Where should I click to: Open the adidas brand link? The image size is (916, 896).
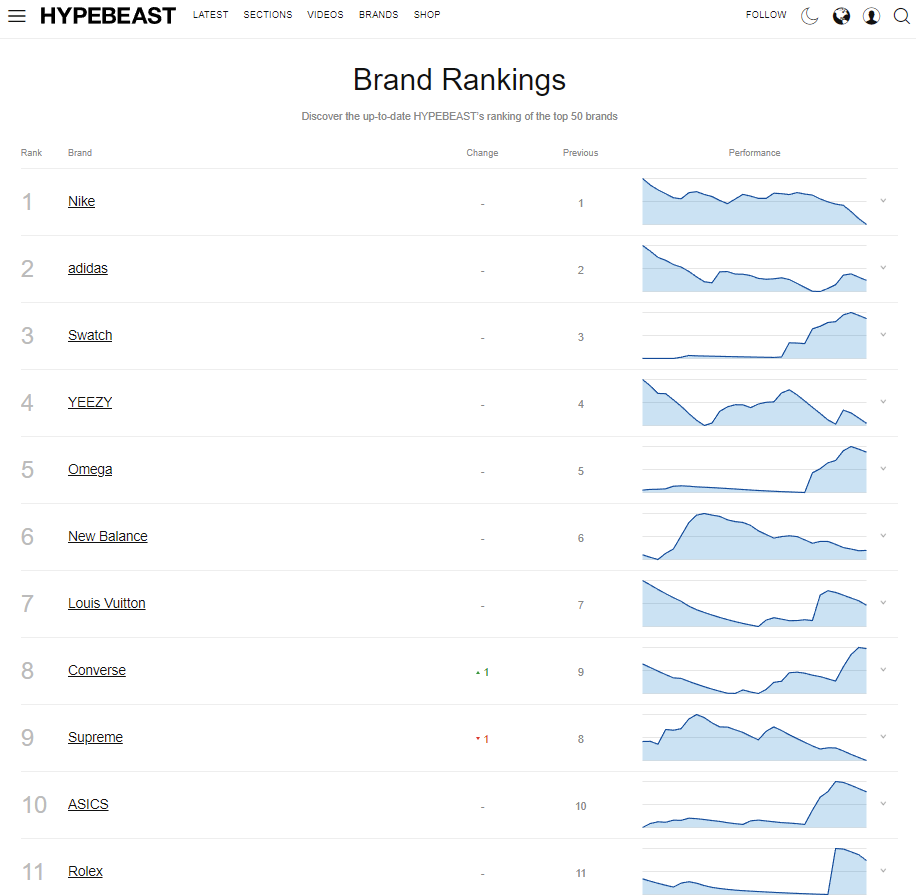(88, 269)
